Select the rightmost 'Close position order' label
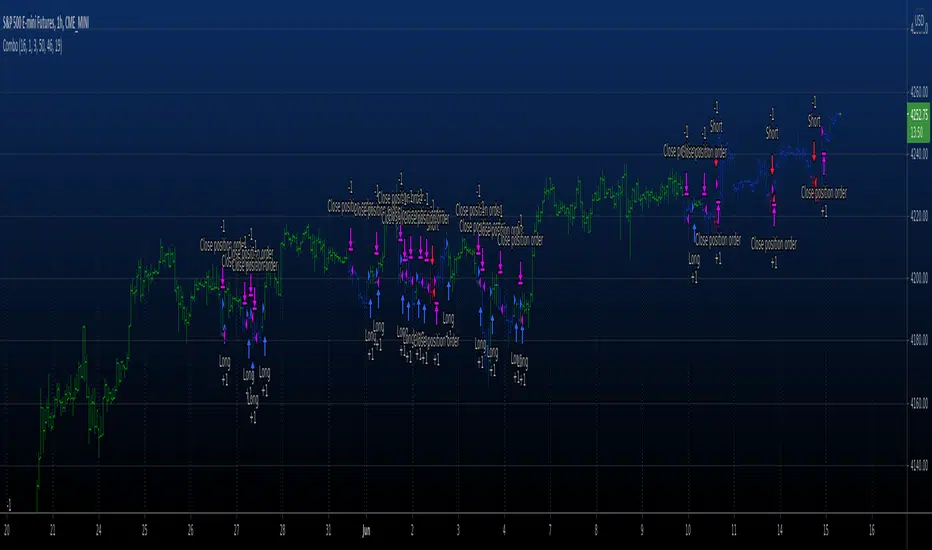932x550 pixels. 824,193
